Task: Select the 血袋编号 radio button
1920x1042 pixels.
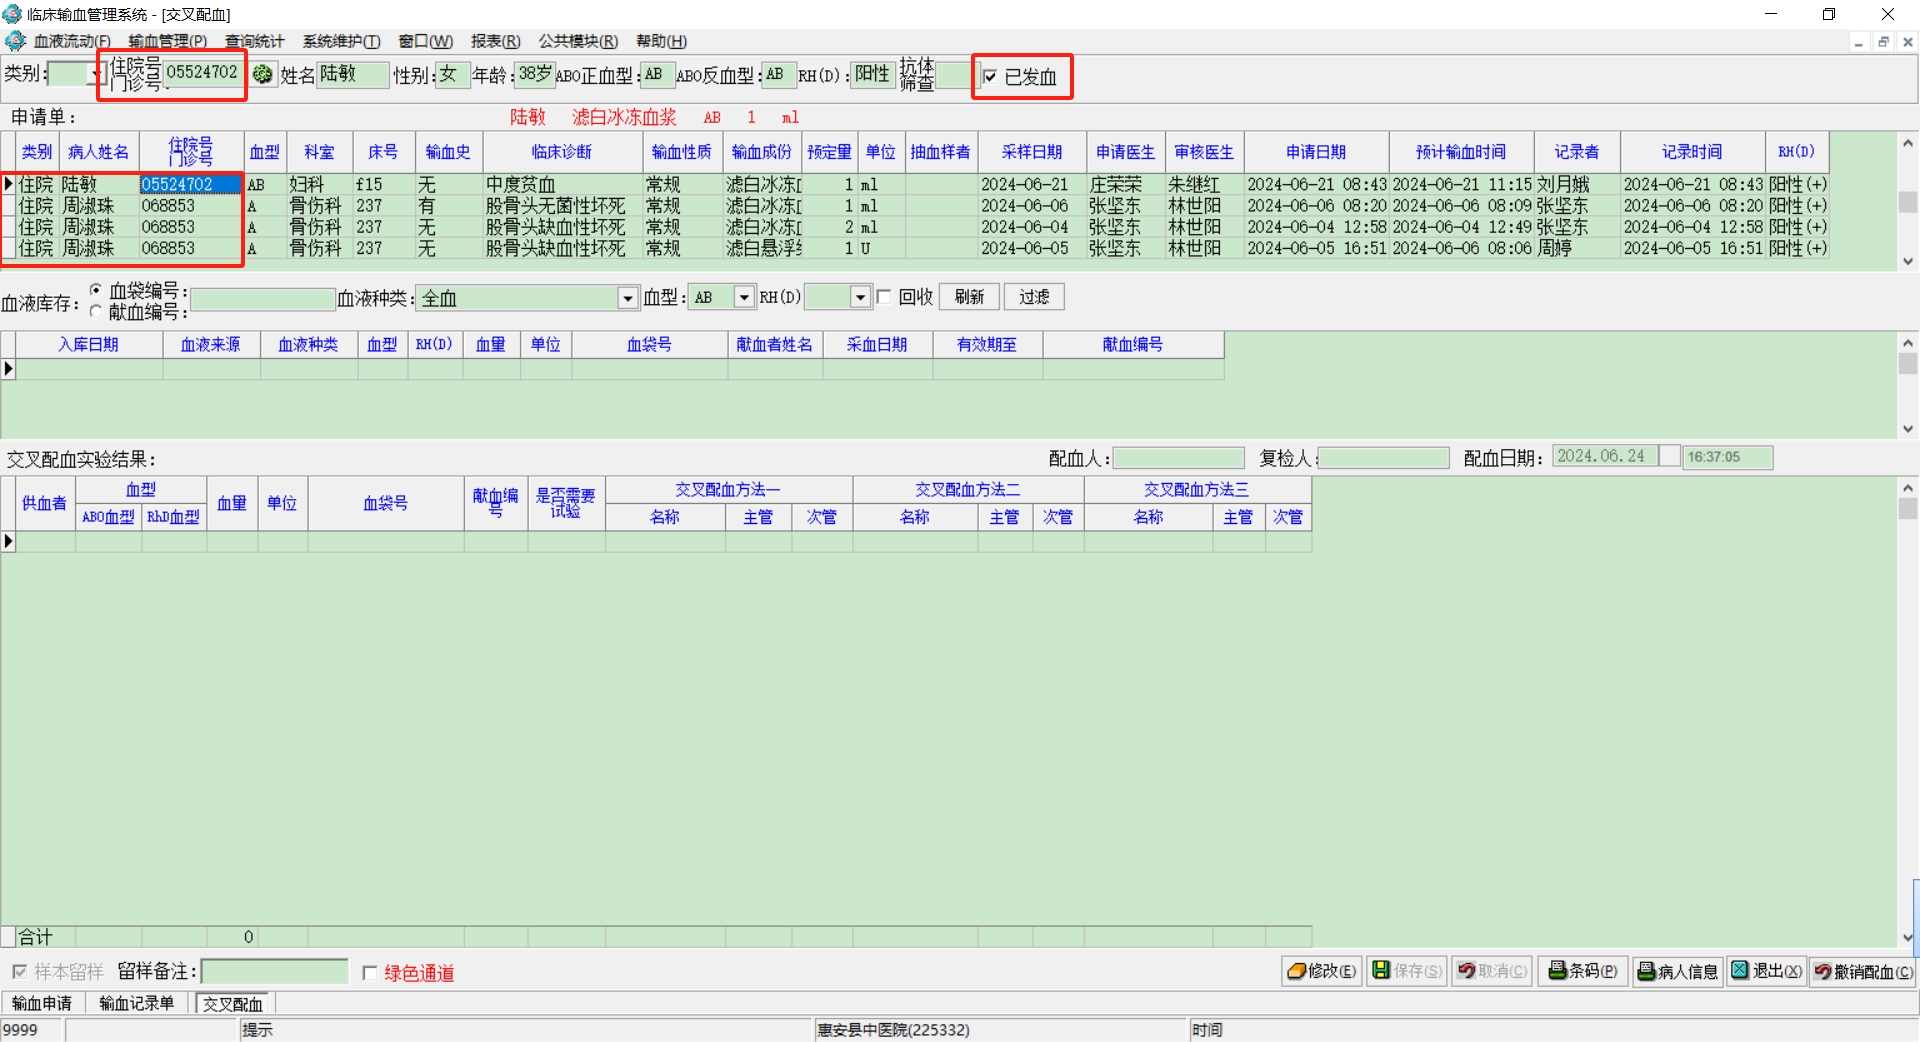Action: click(x=96, y=290)
